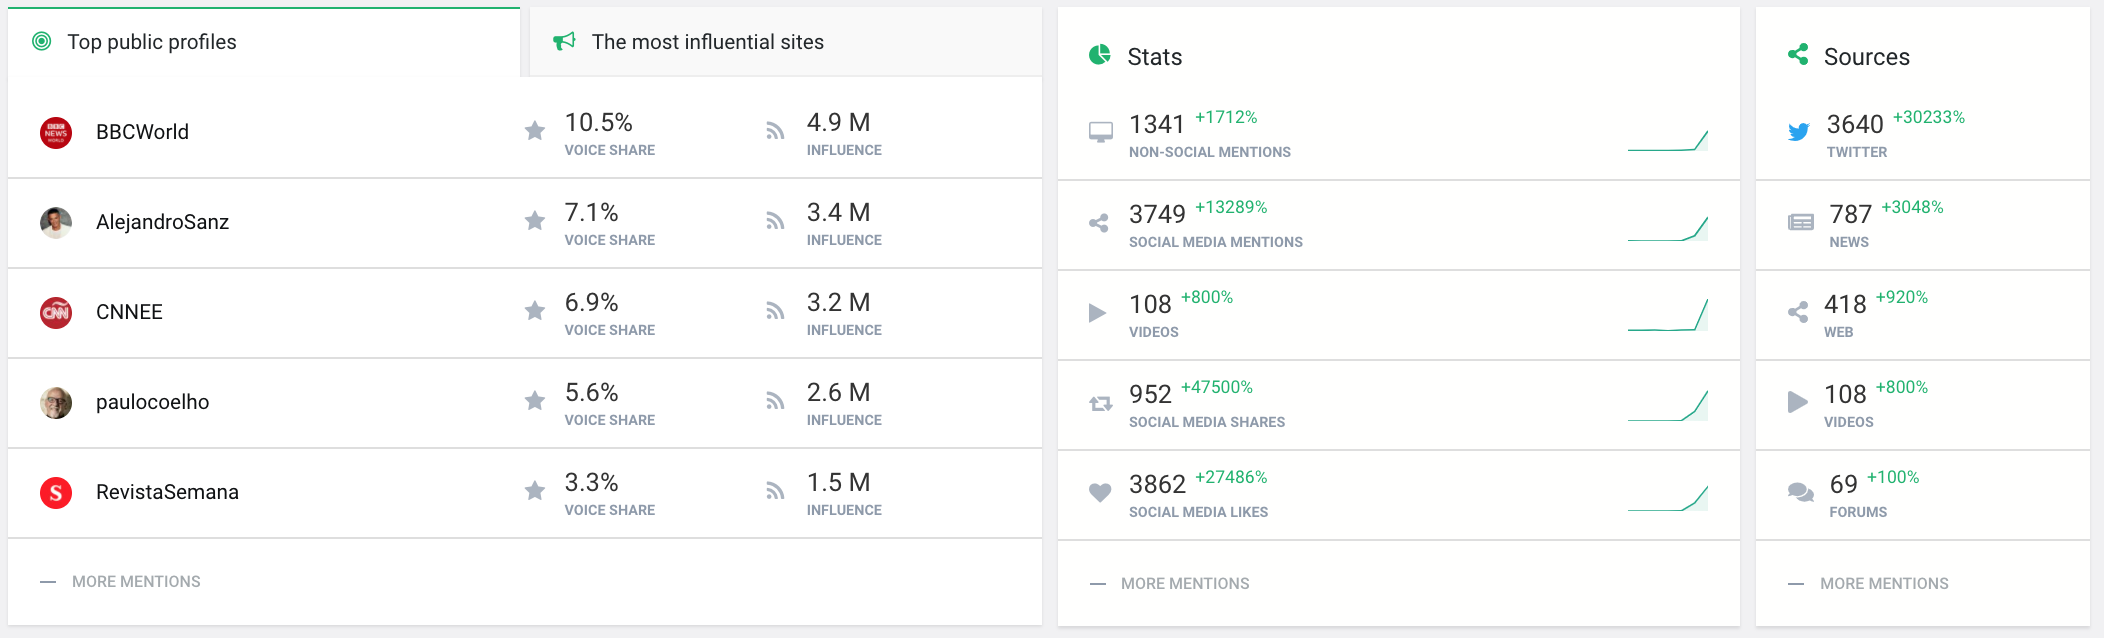Click the share icon for social media mentions
This screenshot has height=638, width=2104.
click(x=1099, y=223)
